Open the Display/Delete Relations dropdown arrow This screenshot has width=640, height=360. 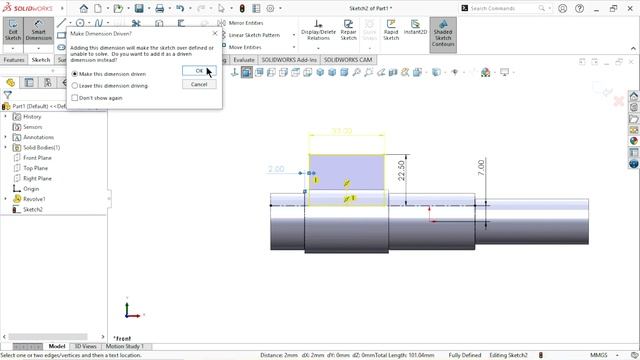pyautogui.click(x=318, y=48)
